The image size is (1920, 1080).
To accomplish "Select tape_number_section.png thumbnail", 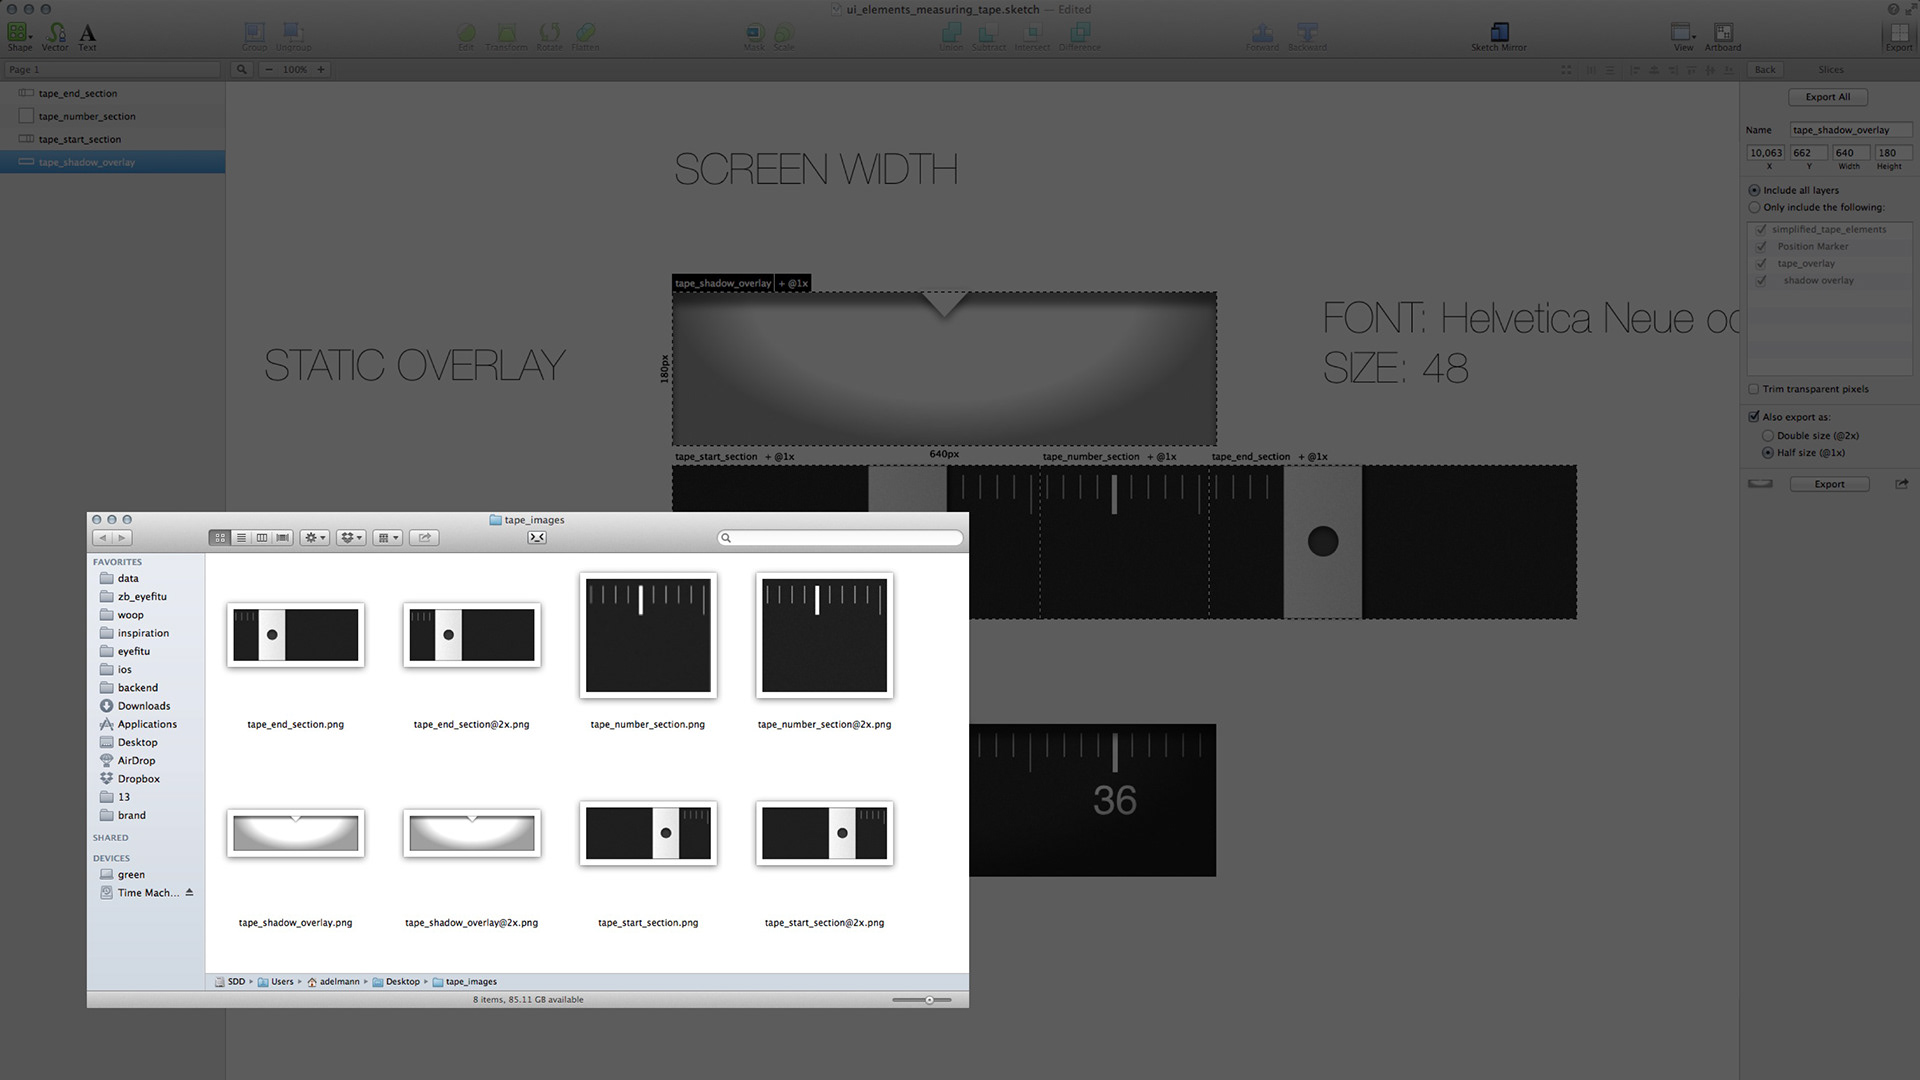I will point(648,636).
